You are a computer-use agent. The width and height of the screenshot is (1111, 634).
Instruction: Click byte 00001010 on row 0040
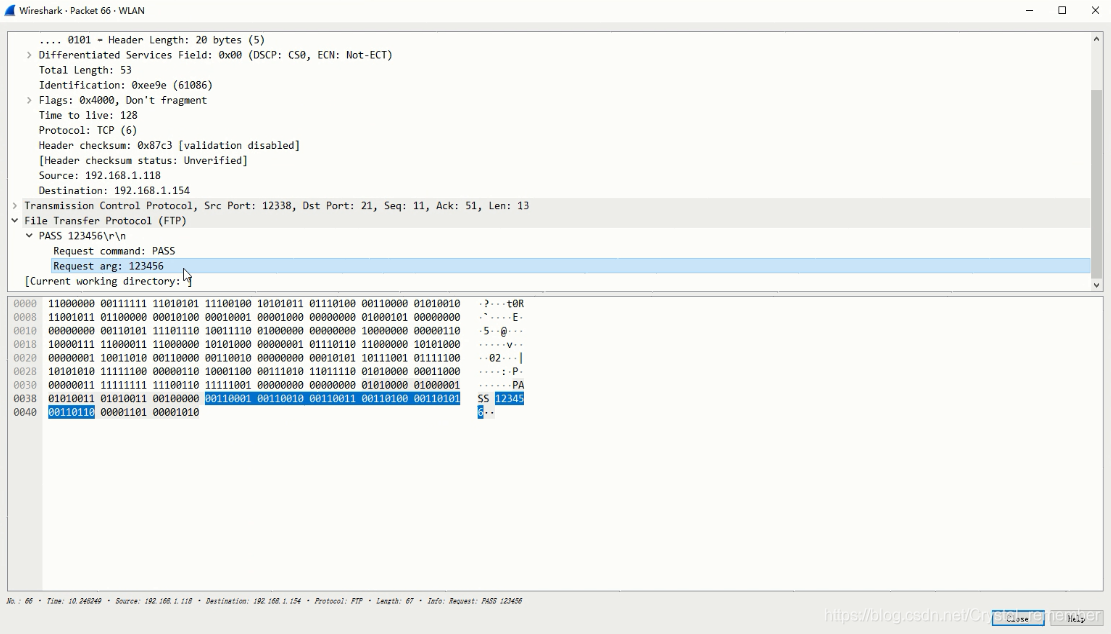pyautogui.click(x=176, y=412)
